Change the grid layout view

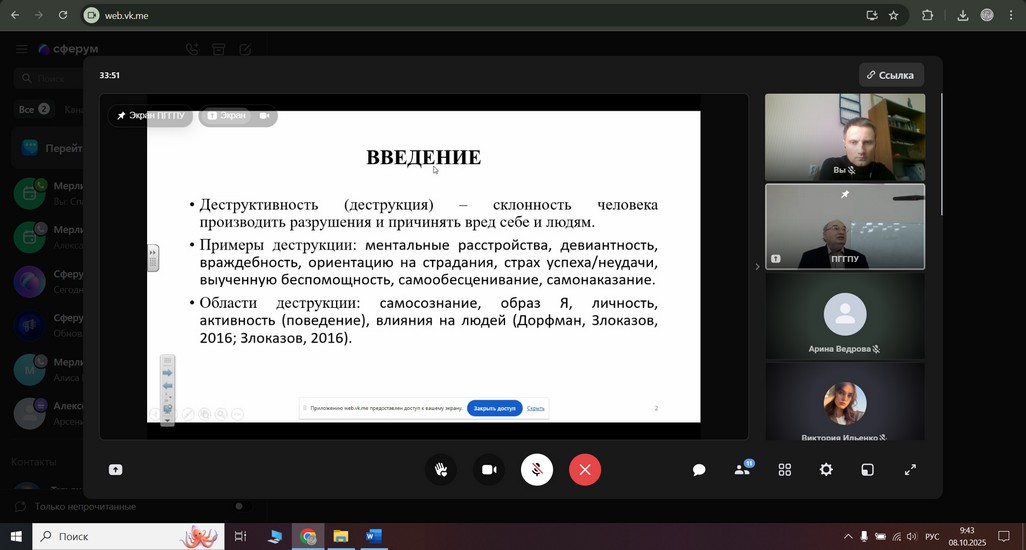(x=785, y=470)
